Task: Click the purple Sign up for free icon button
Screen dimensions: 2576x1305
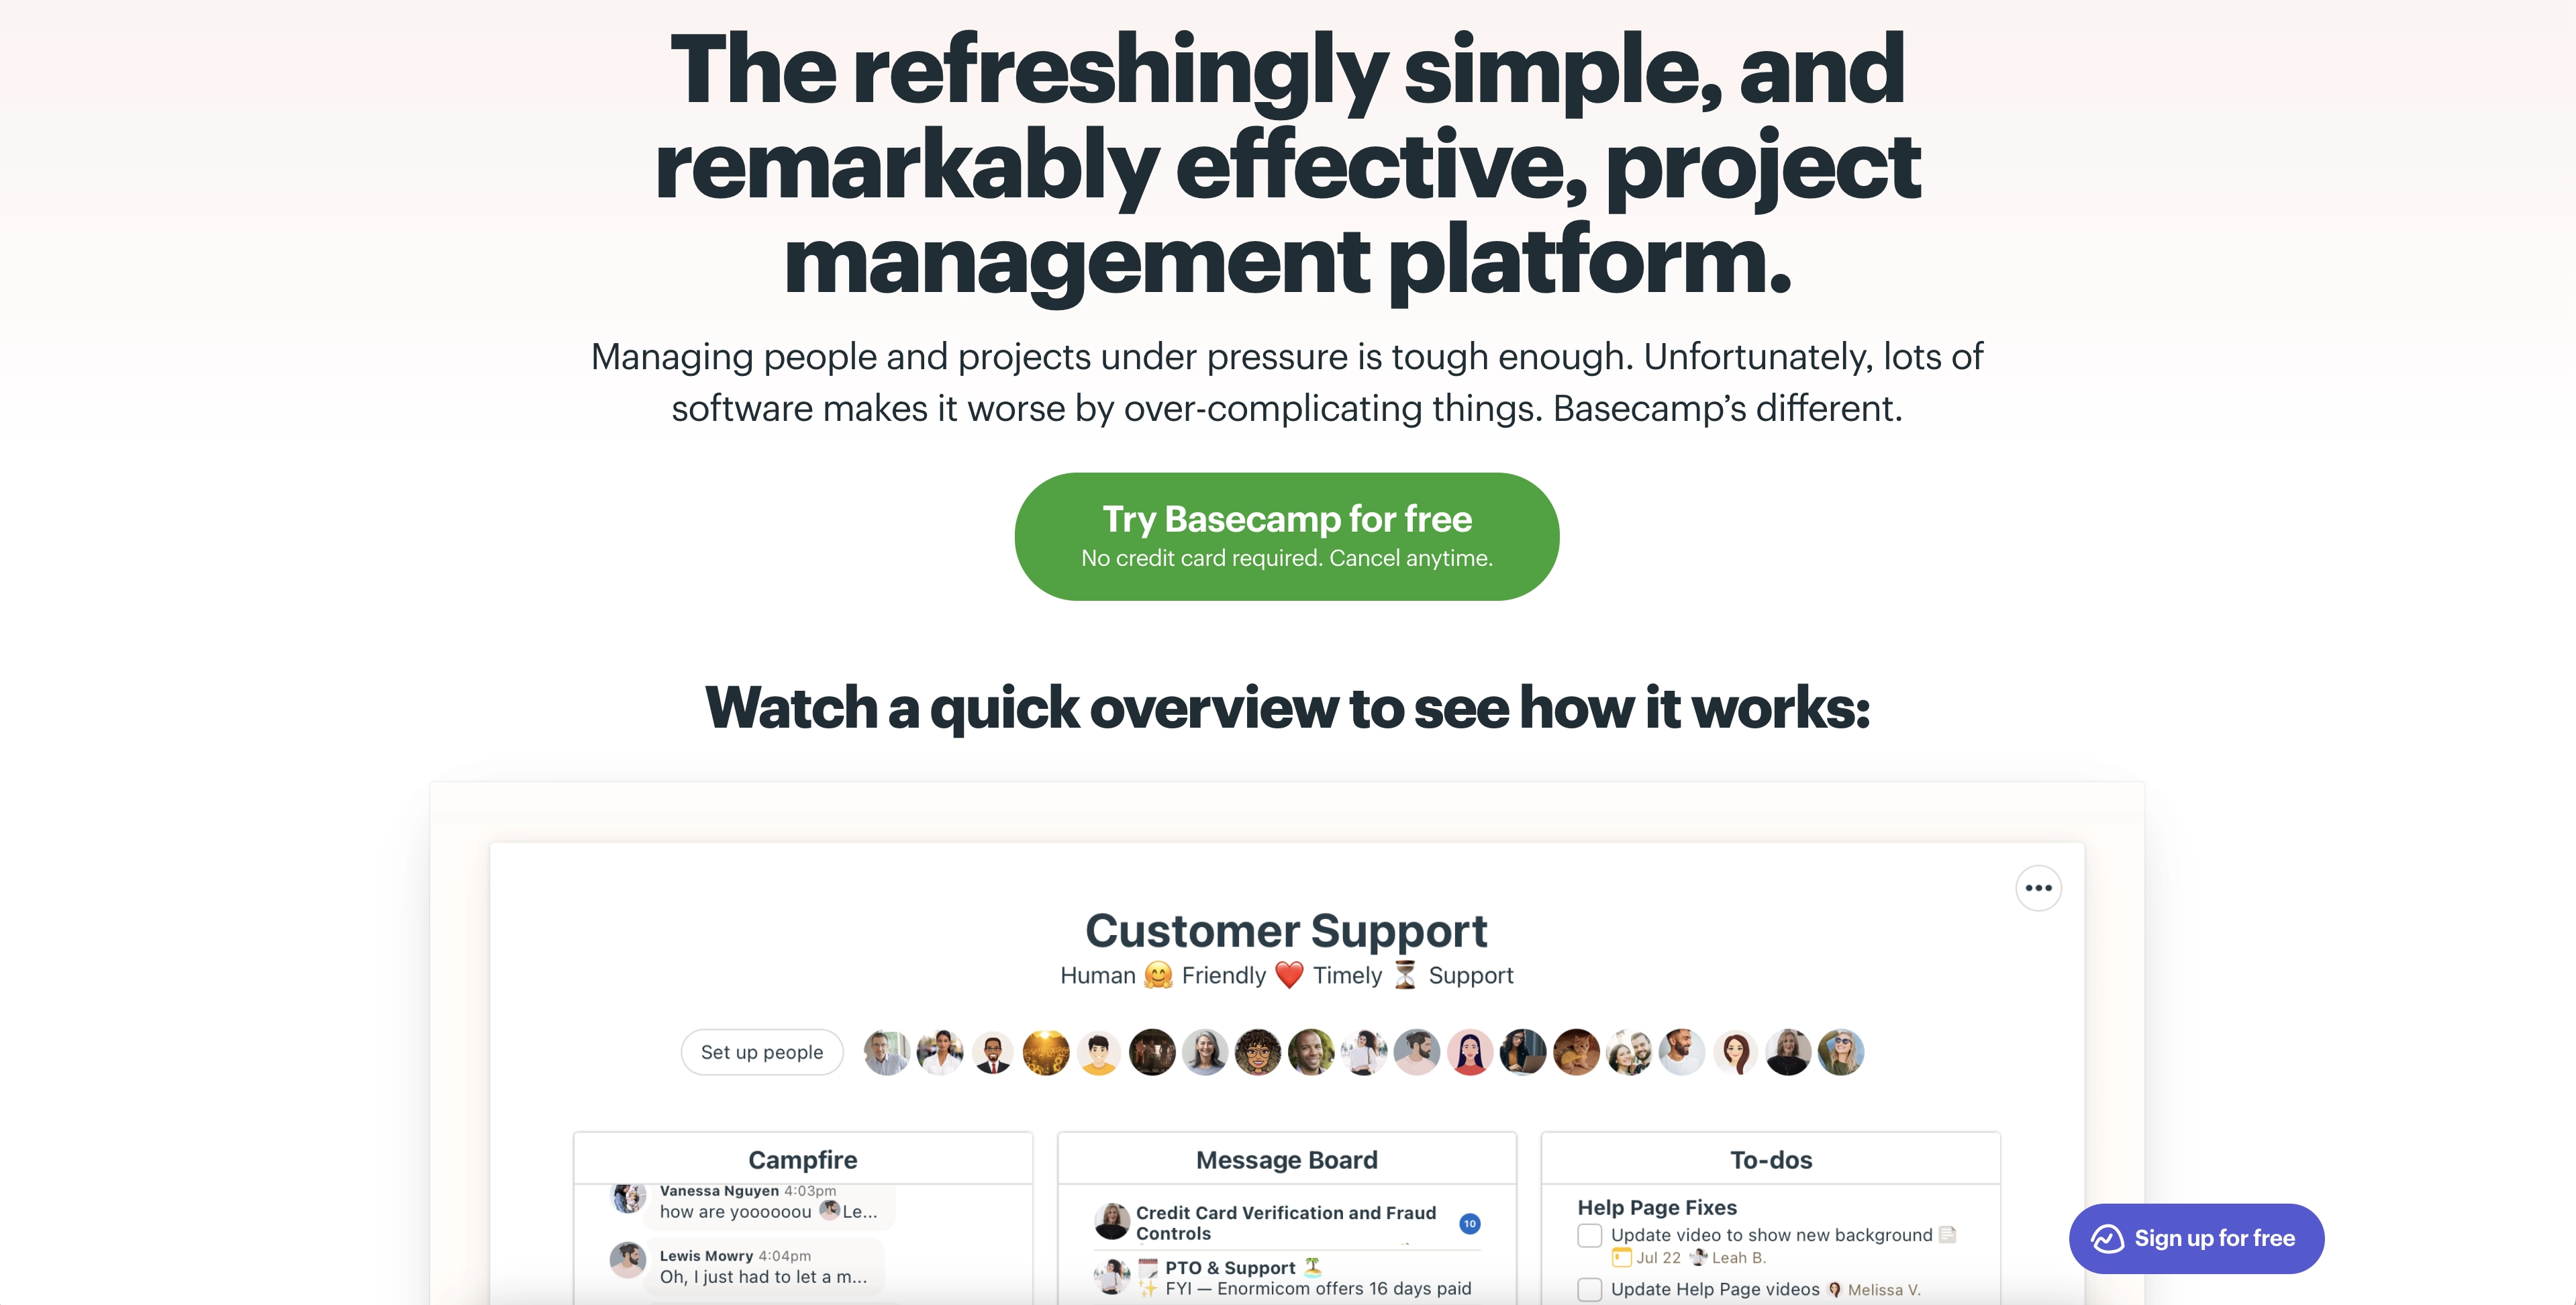Action: point(2195,1239)
